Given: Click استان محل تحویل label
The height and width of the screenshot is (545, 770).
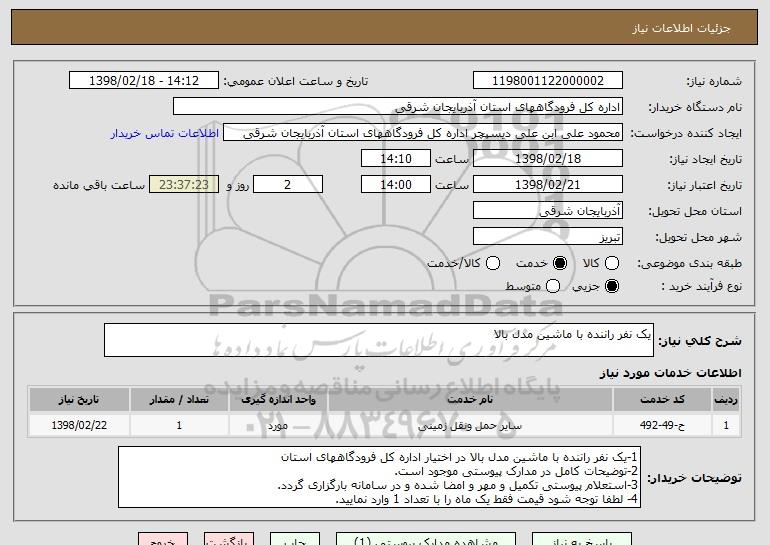Looking at the screenshot, I should 695,211.
